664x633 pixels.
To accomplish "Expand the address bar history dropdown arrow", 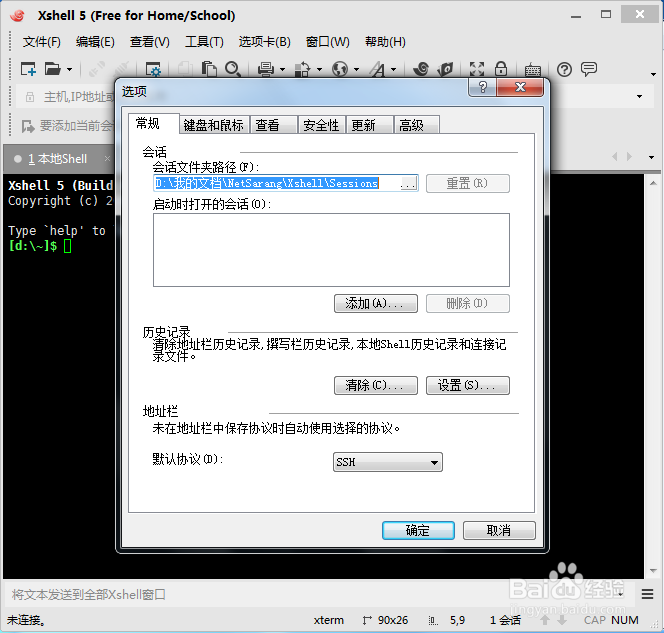I will [x=639, y=97].
